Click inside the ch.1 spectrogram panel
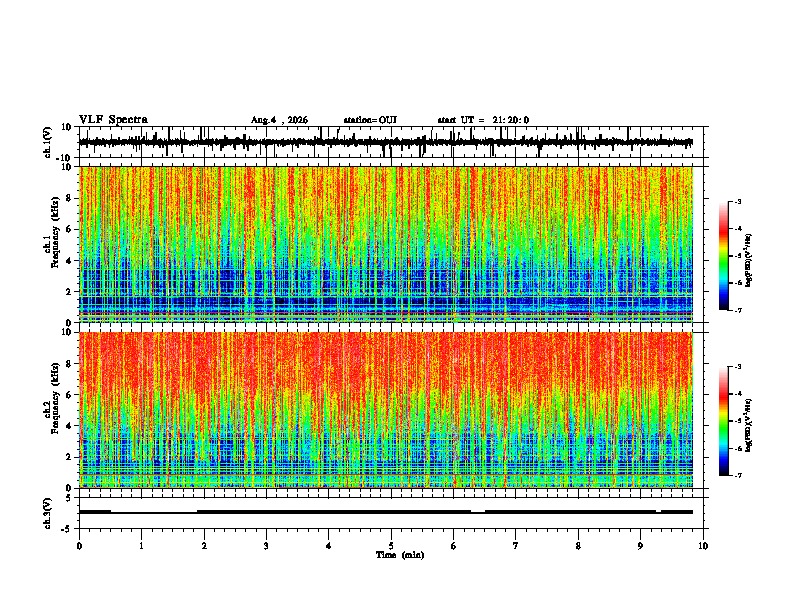 coord(386,244)
